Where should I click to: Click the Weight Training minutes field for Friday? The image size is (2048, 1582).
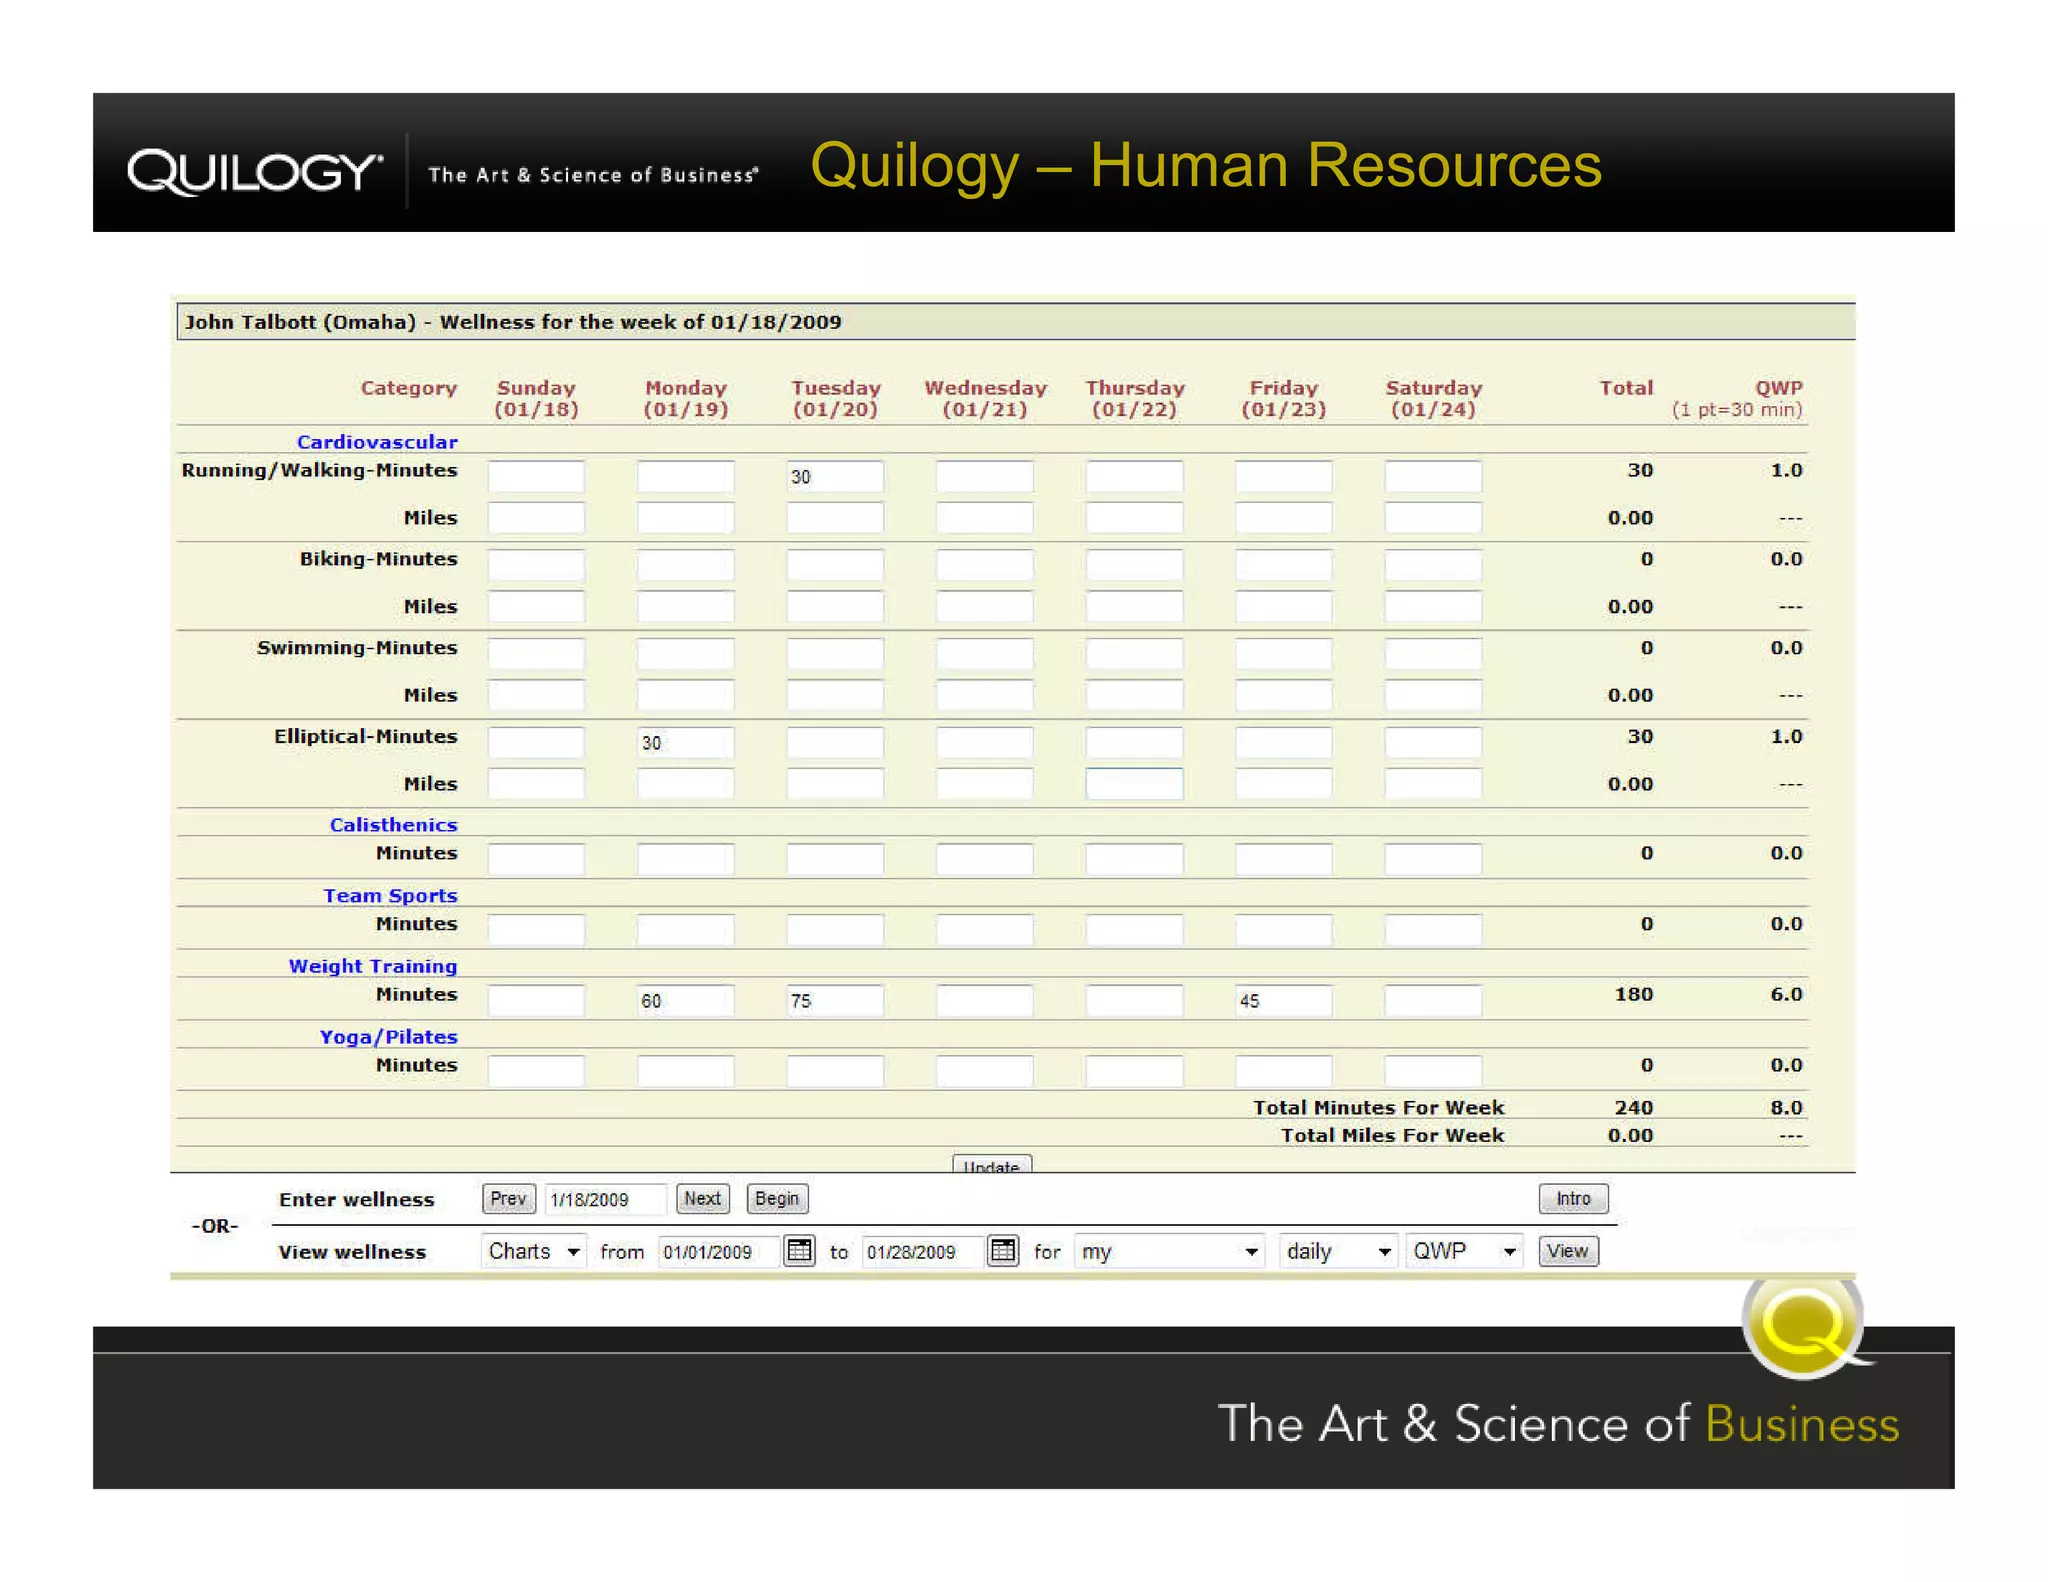(x=1282, y=1001)
